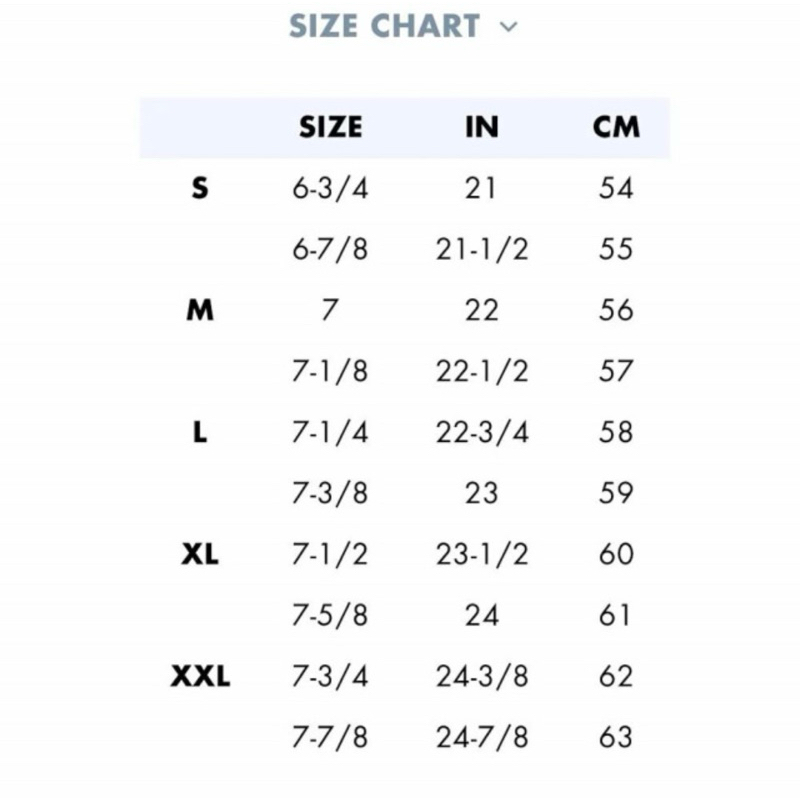Select hat size 6-7/8 cell
The width and height of the screenshot is (800, 800).
click(330, 249)
